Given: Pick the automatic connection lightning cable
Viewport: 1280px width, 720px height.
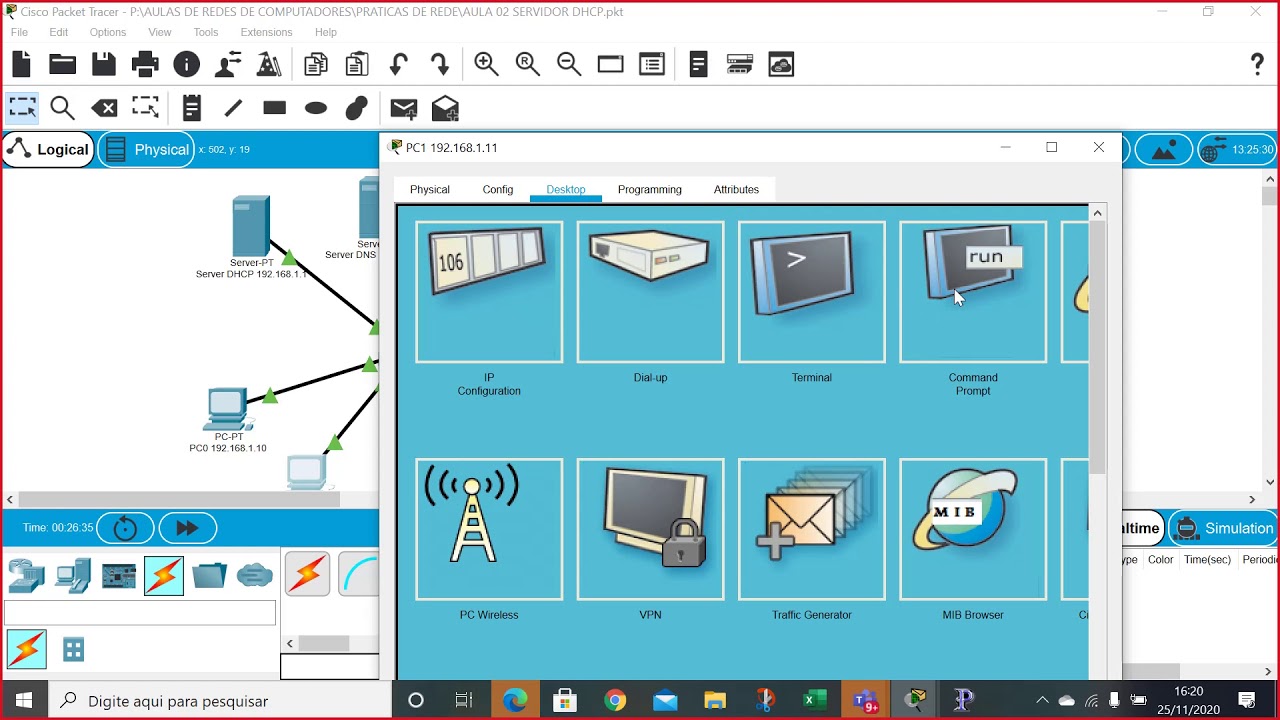Looking at the screenshot, I should click(x=307, y=574).
